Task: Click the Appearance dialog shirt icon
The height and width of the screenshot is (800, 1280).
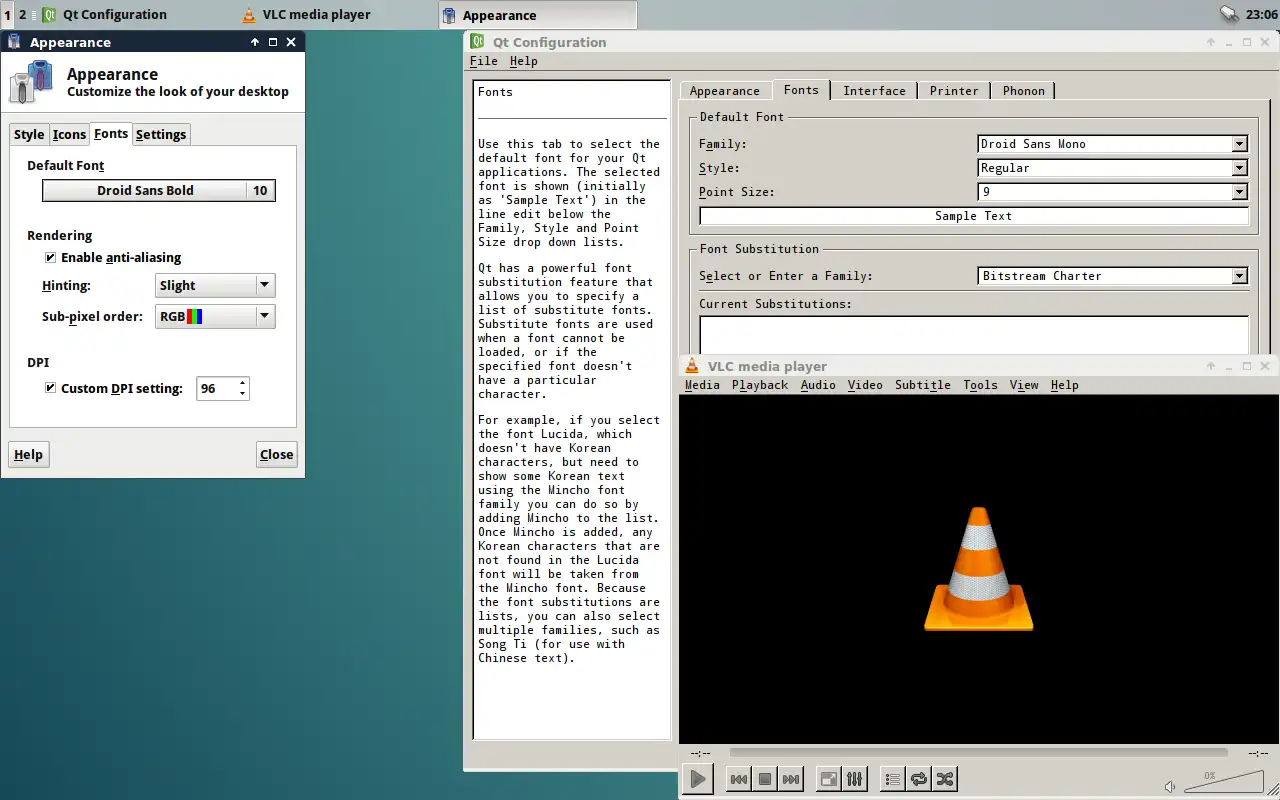Action: 31,82
